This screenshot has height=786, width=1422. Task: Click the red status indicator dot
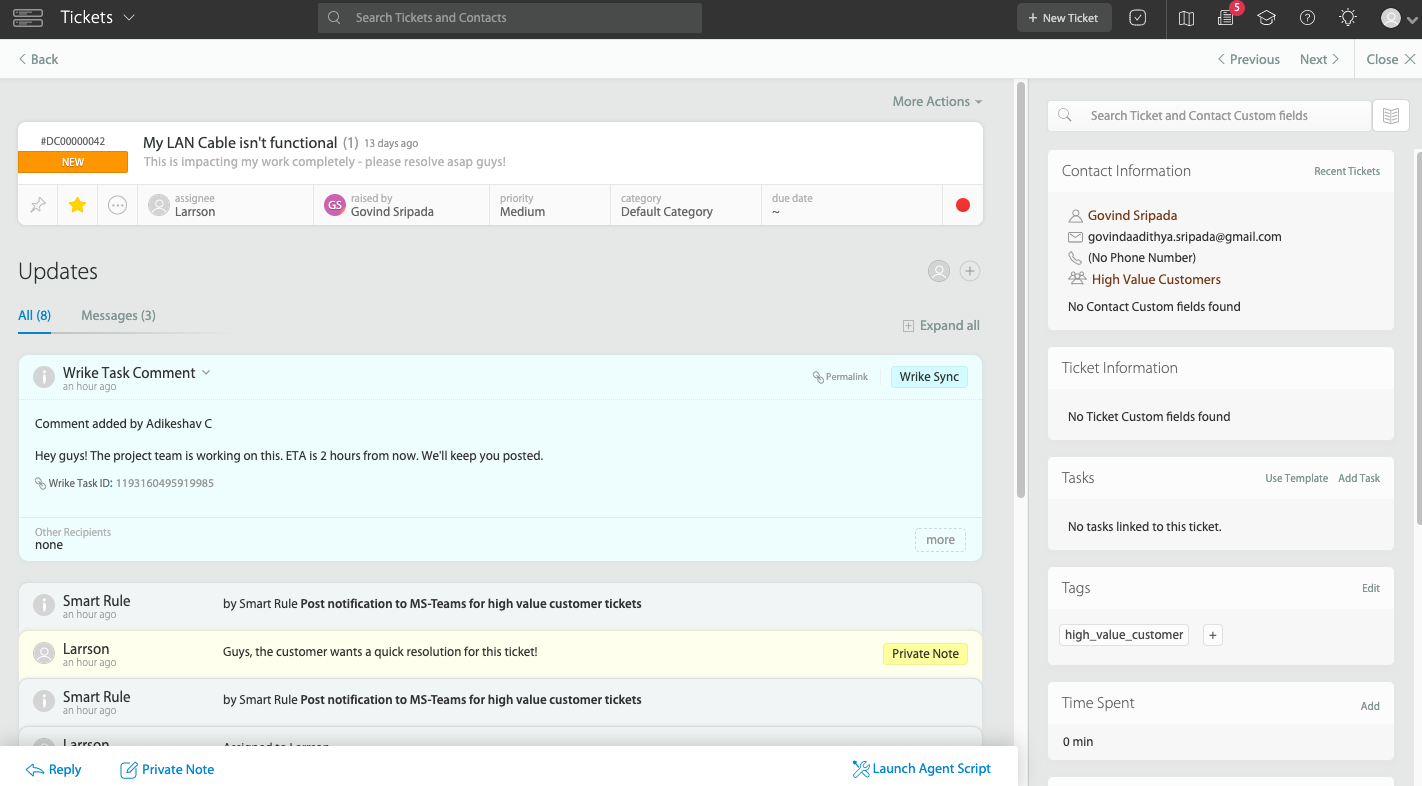pyautogui.click(x=963, y=205)
